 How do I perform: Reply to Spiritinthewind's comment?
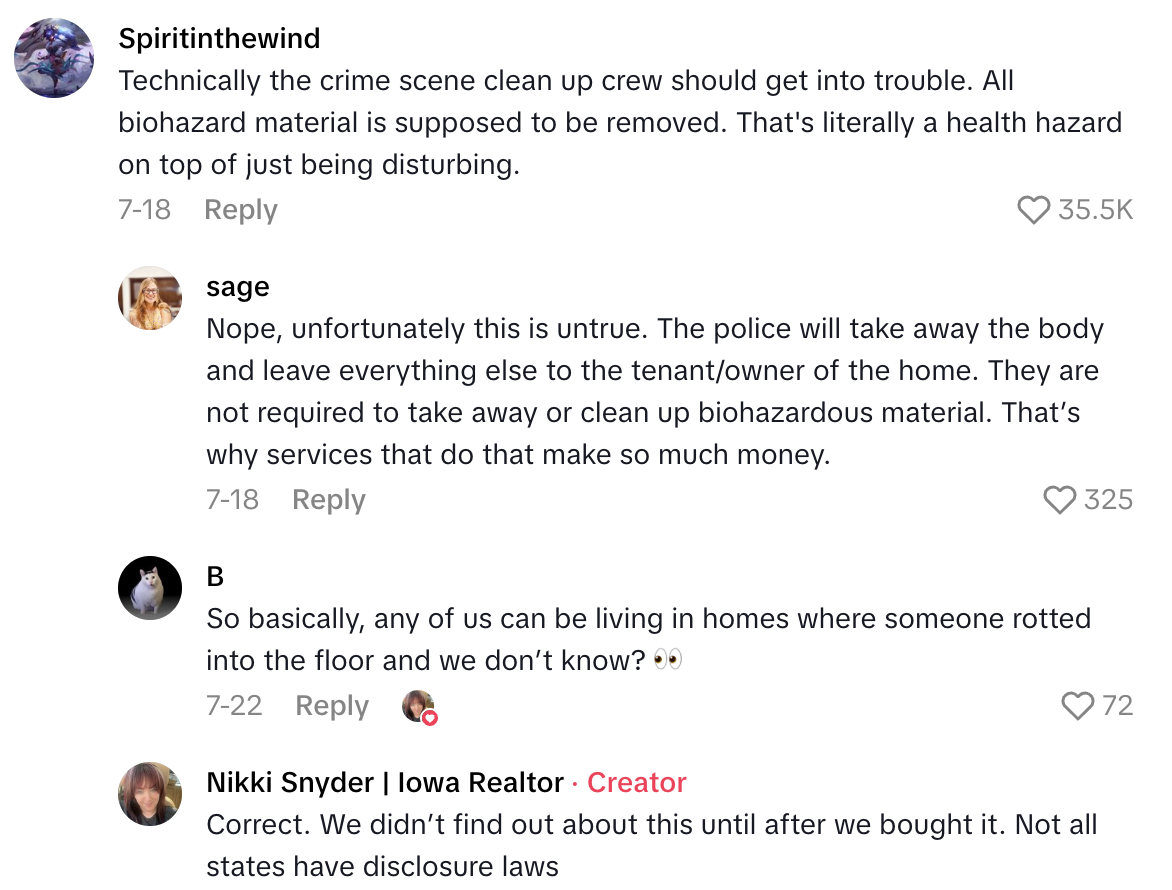pos(240,210)
